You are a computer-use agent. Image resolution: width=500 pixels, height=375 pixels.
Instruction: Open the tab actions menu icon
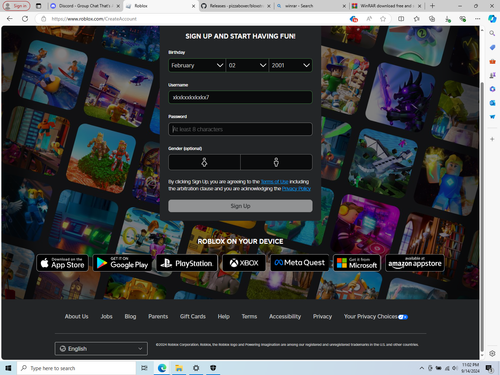click(x=39, y=6)
